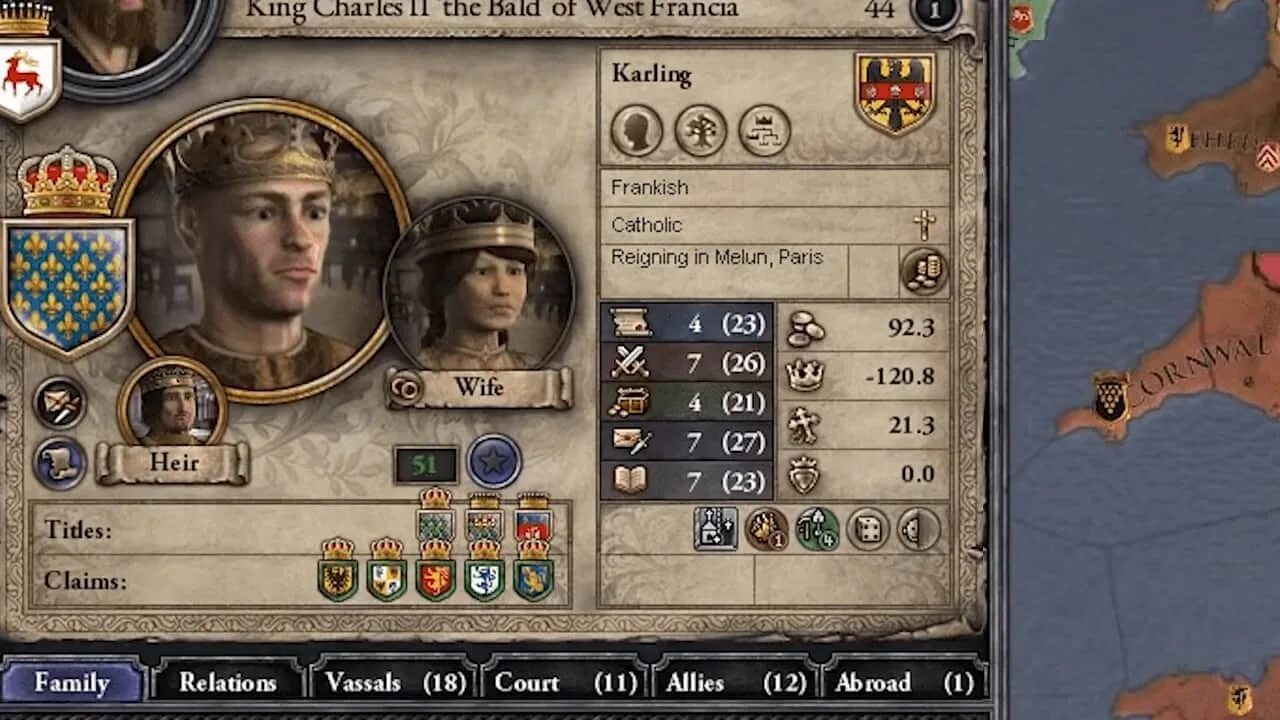This screenshot has height=720, width=1280.
Task: Open the Heir's portrait
Action: [172, 404]
